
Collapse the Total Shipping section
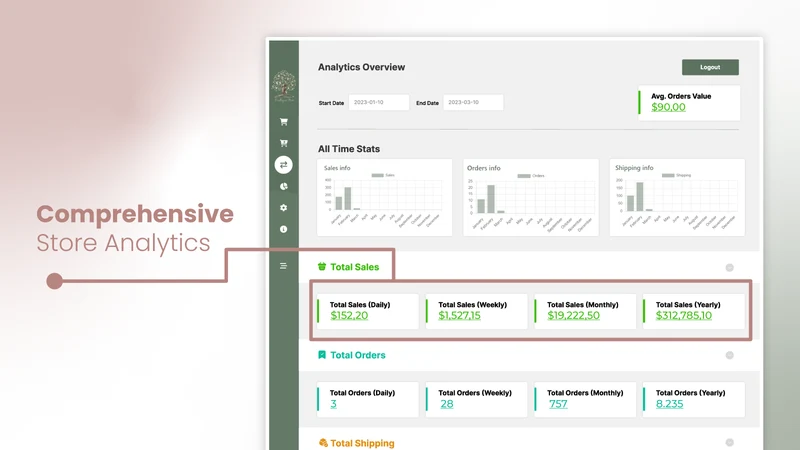730,442
